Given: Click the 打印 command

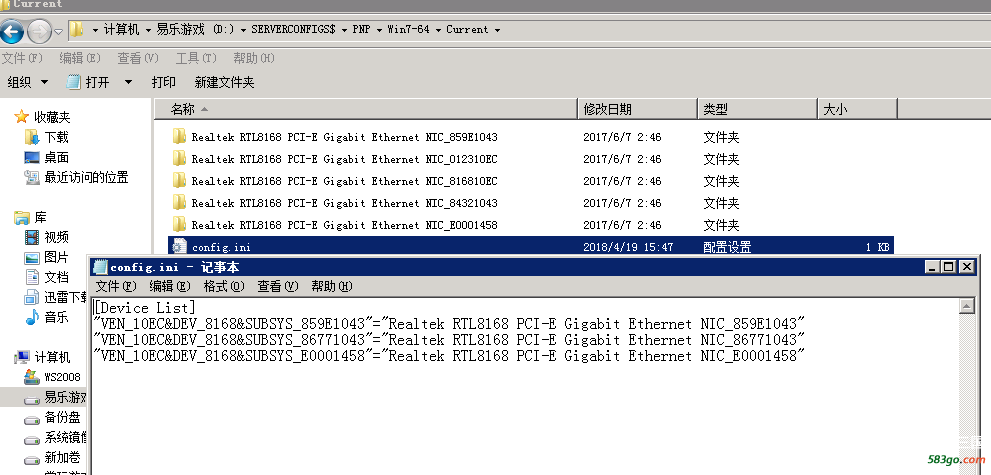Looking at the screenshot, I should tap(164, 82).
